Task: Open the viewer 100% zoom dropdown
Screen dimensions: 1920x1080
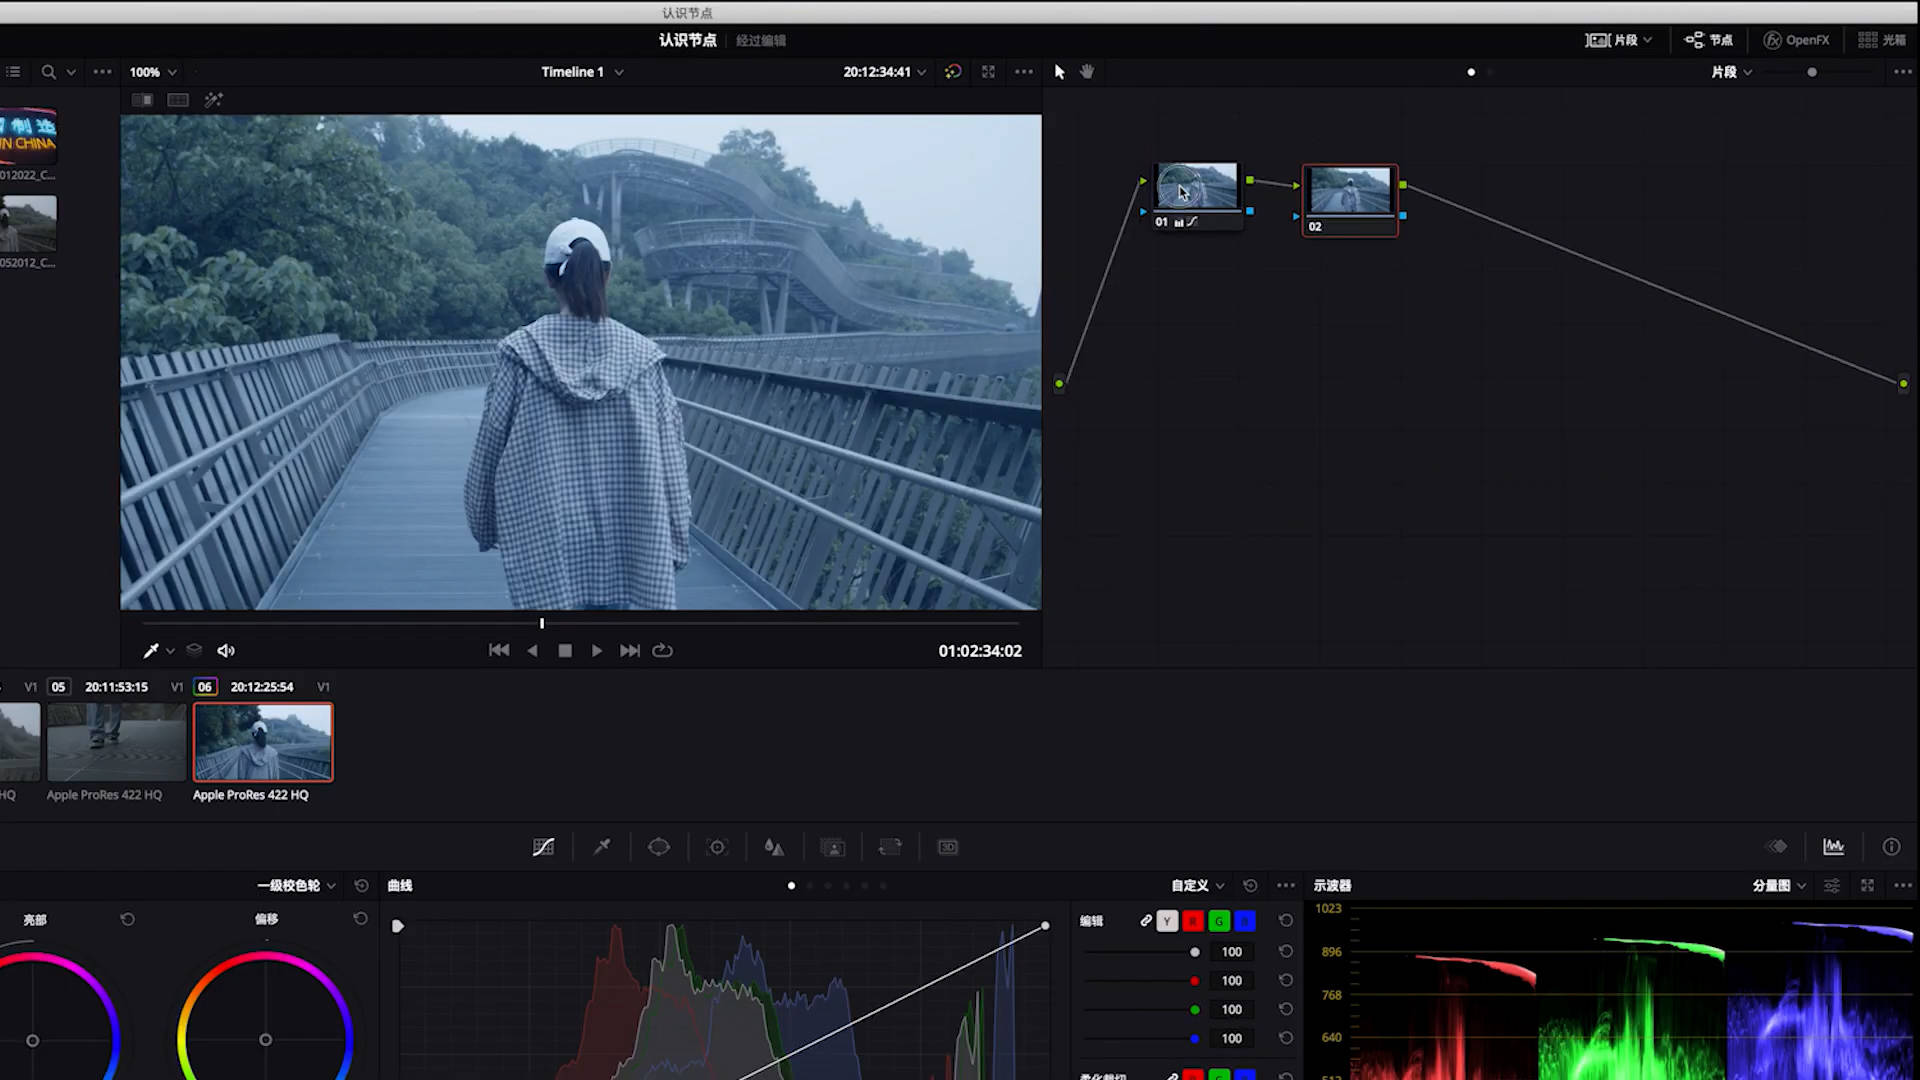Action: point(153,72)
